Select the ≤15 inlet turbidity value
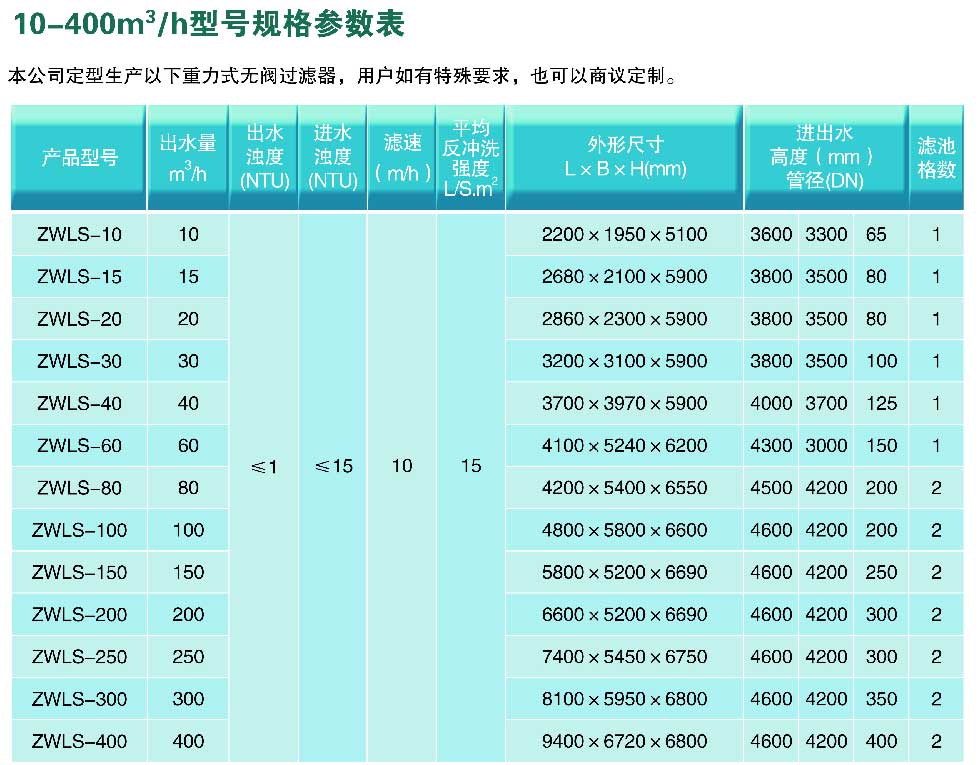The image size is (979, 765). pos(333,467)
